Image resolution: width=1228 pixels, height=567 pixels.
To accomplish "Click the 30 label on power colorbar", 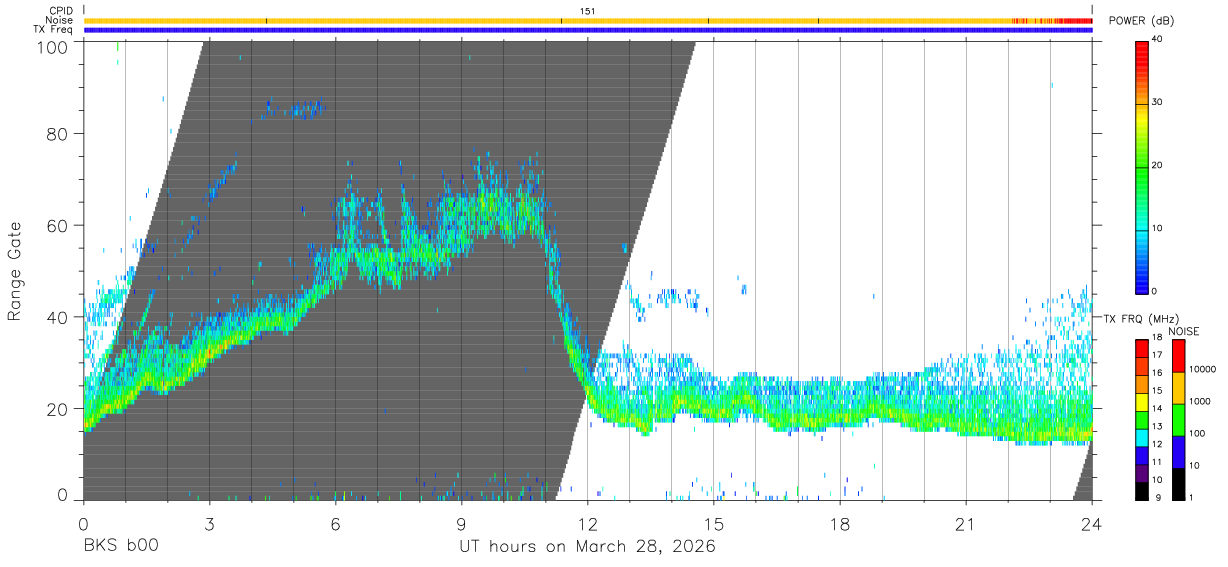I will point(1156,103).
